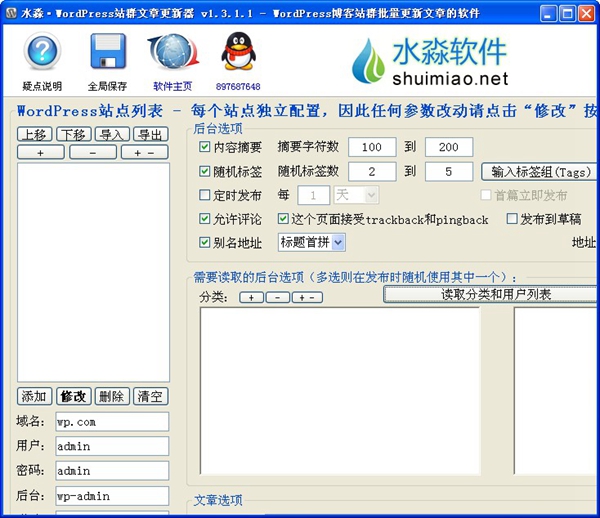The height and width of the screenshot is (518, 600).
Task: Click the 用户 field admin
Action: tap(112, 446)
